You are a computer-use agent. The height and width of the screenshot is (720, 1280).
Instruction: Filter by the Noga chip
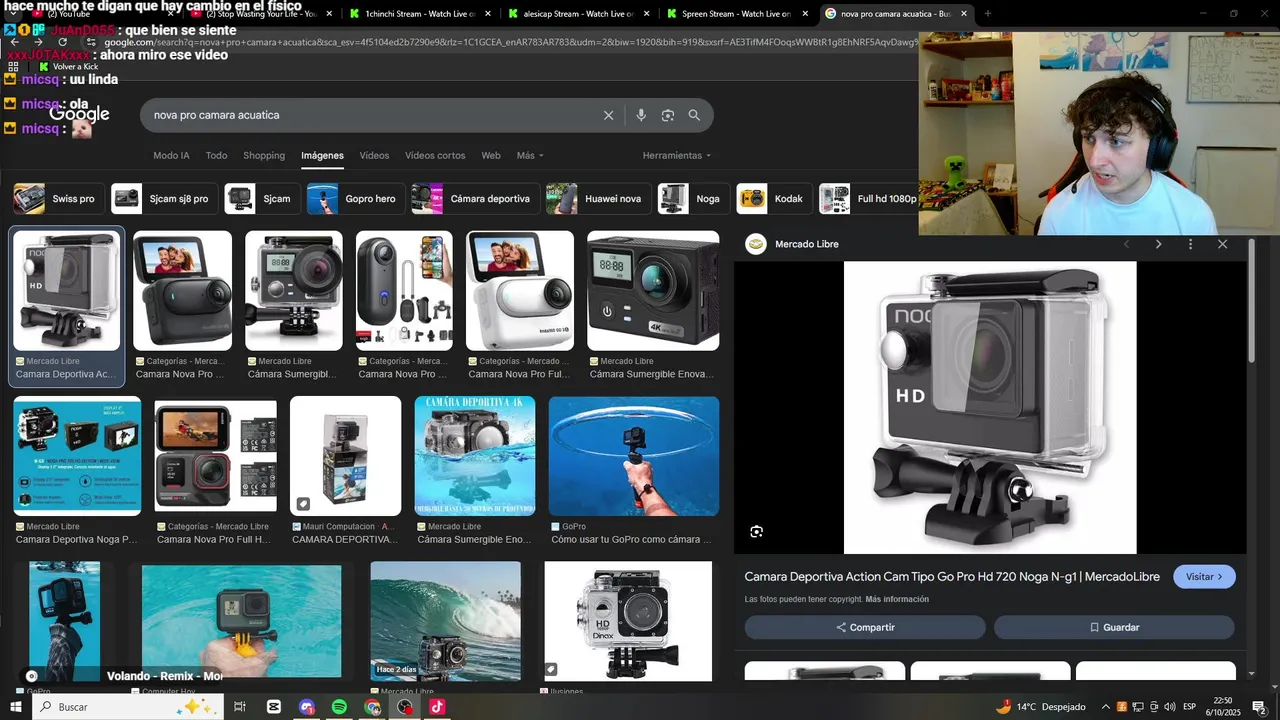pyautogui.click(x=692, y=199)
